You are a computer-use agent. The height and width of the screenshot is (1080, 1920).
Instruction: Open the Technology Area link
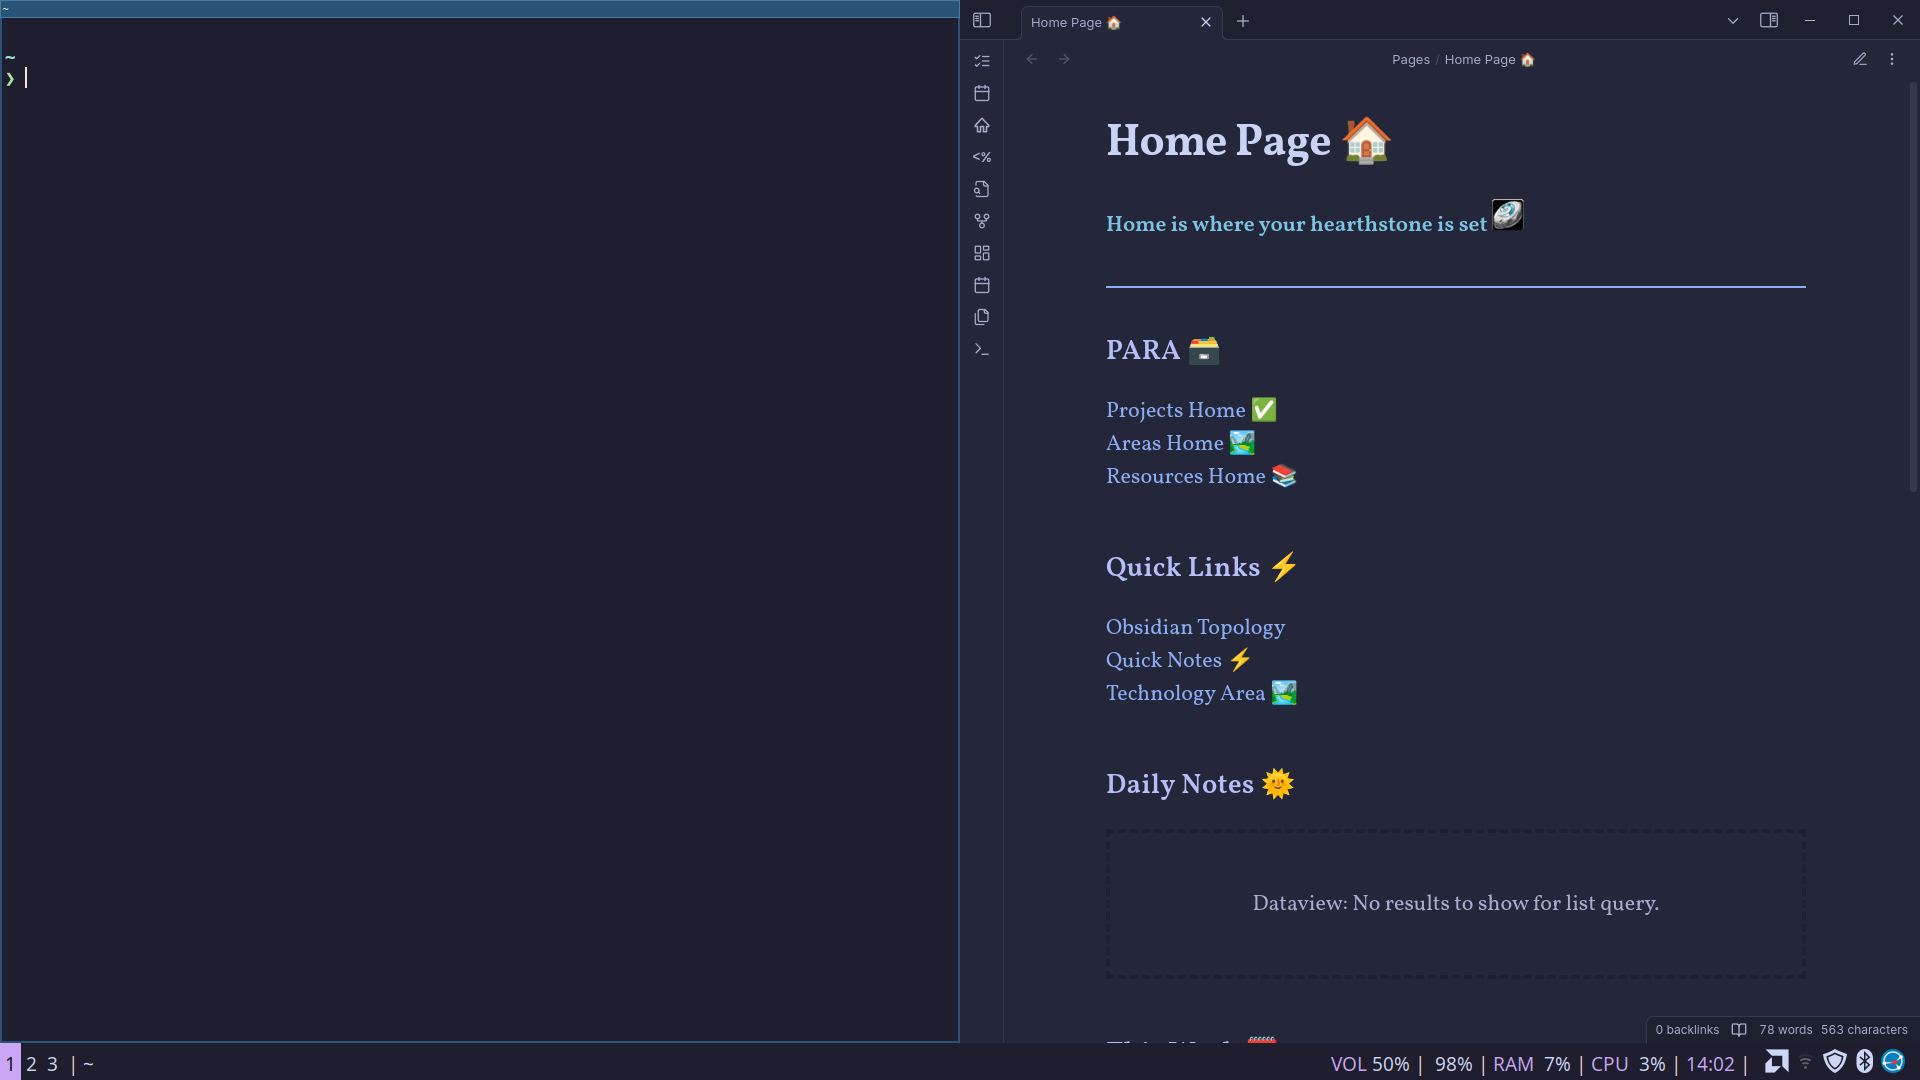[1201, 693]
